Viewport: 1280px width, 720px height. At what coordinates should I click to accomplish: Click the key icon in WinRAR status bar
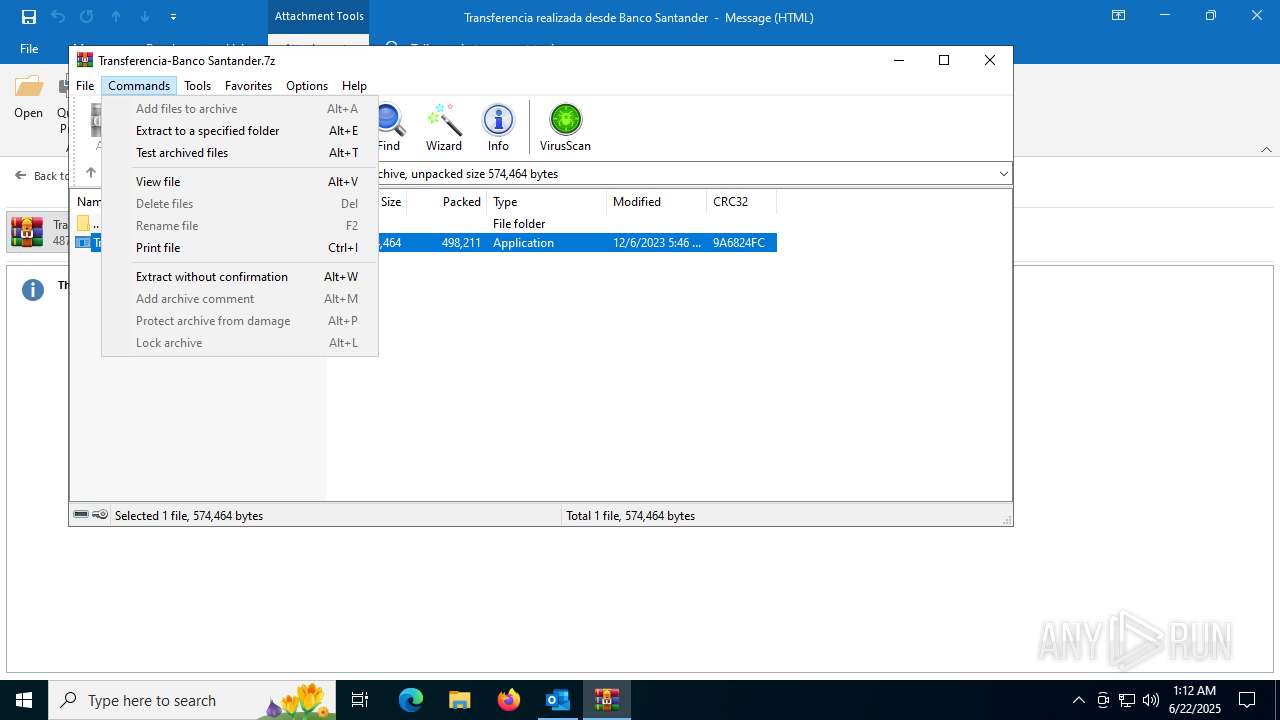pos(100,515)
